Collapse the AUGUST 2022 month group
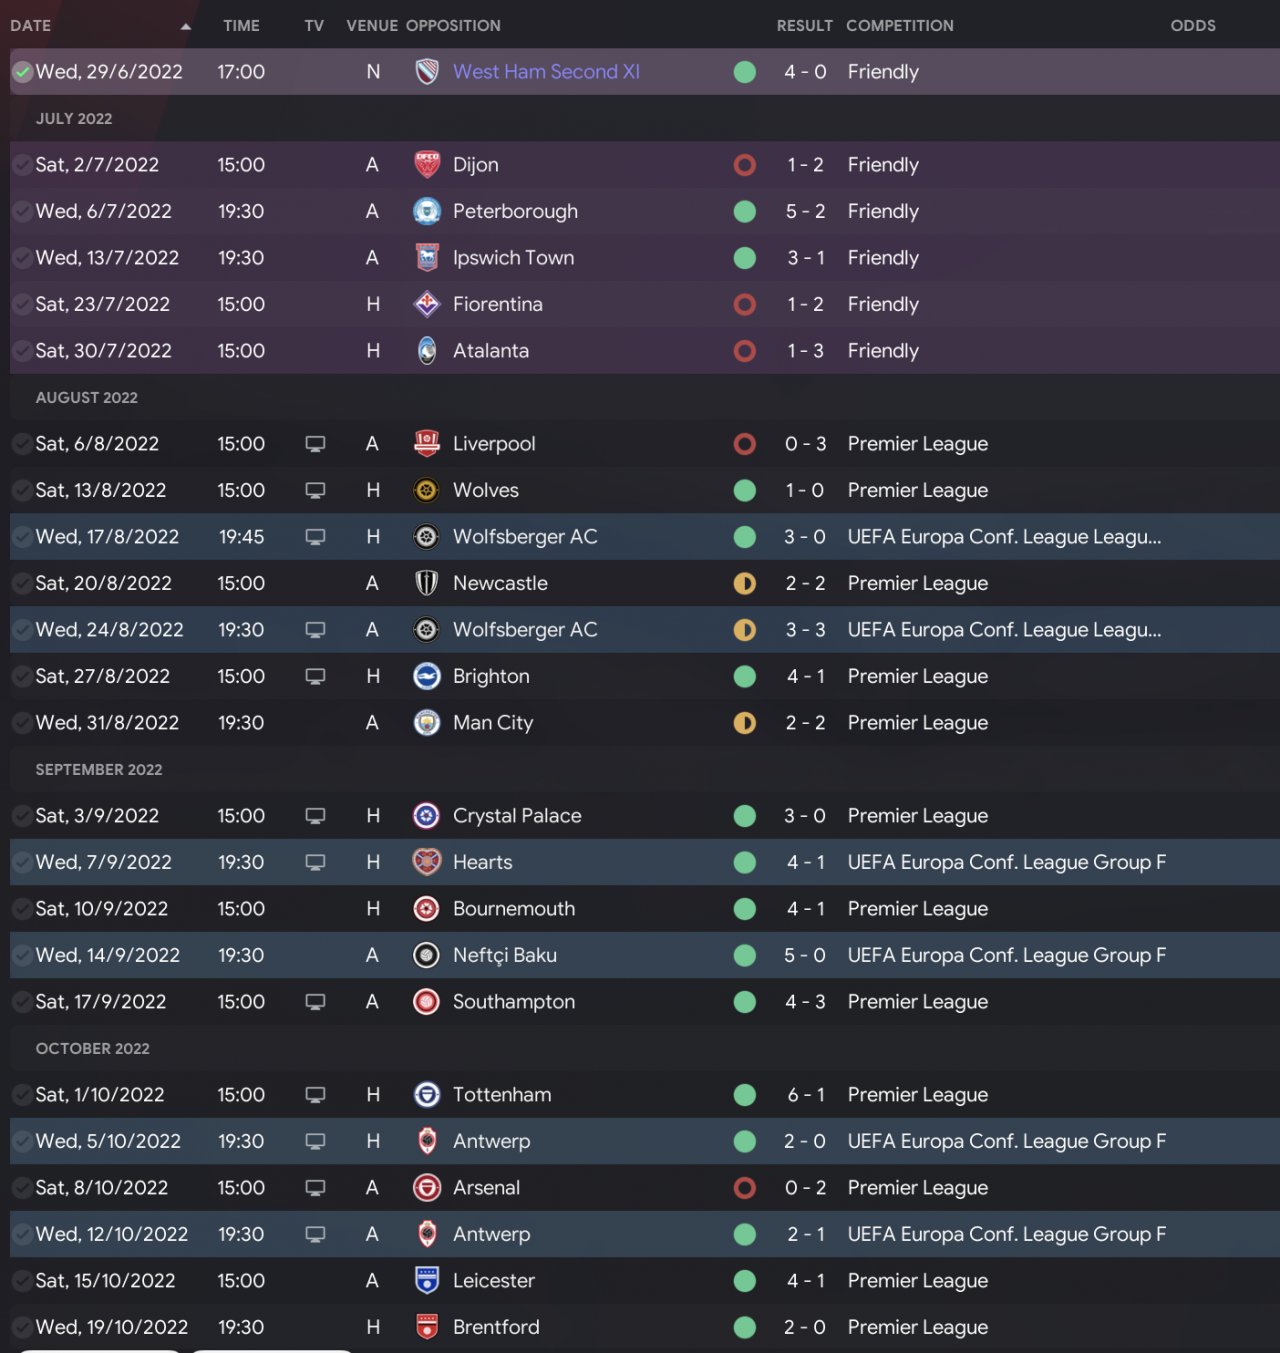This screenshot has height=1353, width=1280. [x=87, y=398]
